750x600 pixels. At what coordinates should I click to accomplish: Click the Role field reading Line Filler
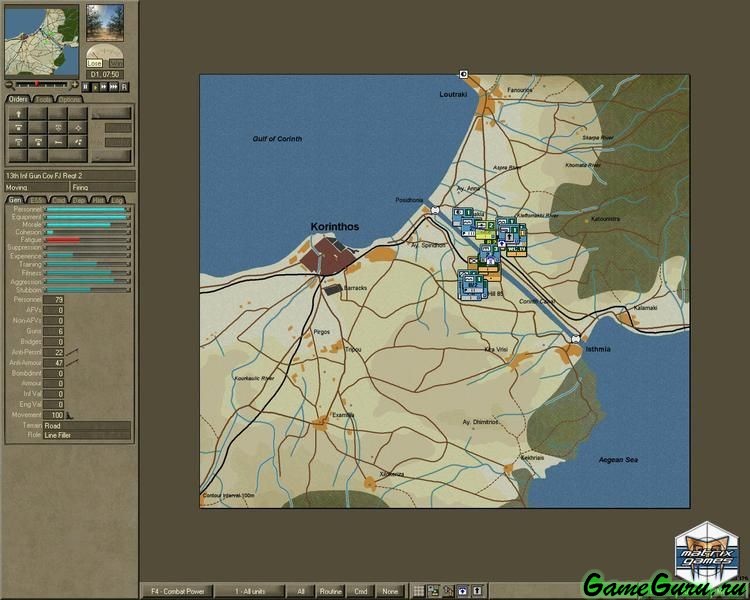[x=87, y=435]
